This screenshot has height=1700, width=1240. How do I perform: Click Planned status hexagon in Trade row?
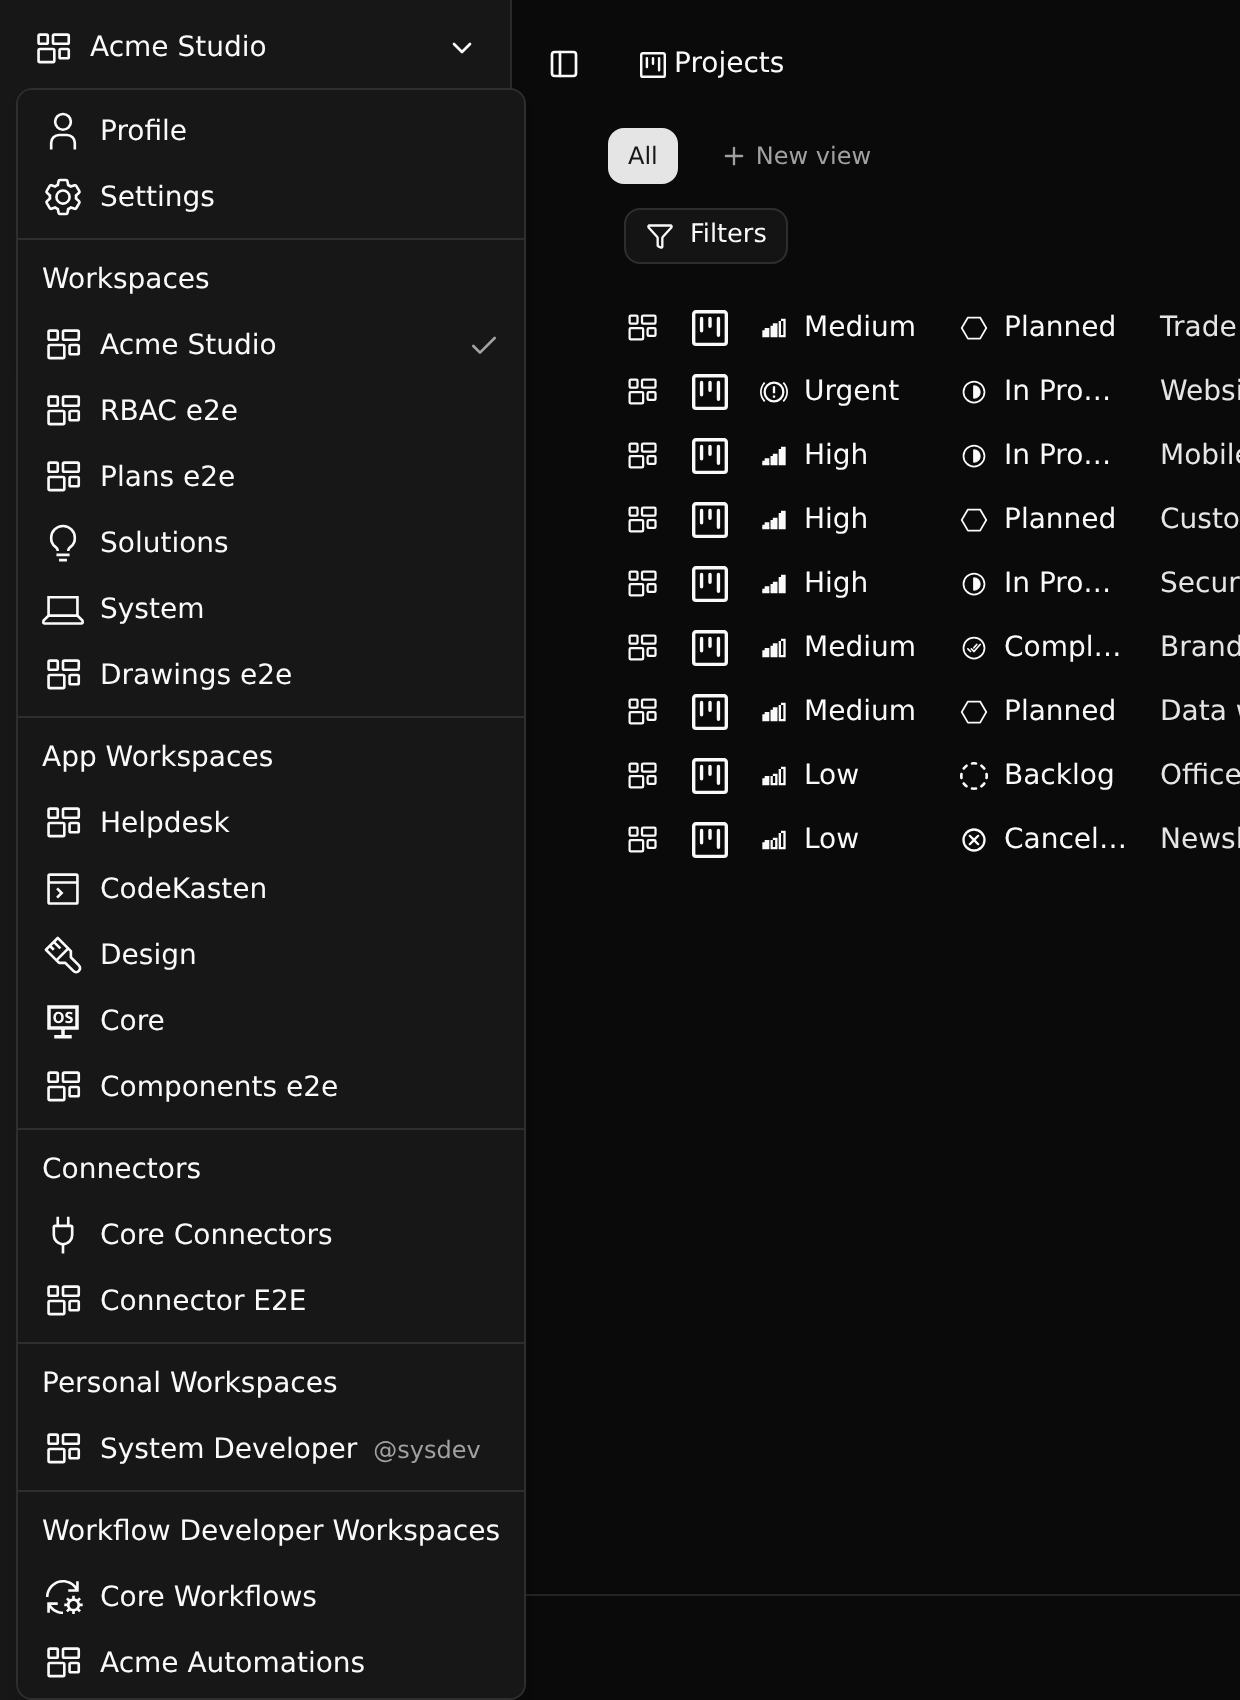tap(974, 328)
